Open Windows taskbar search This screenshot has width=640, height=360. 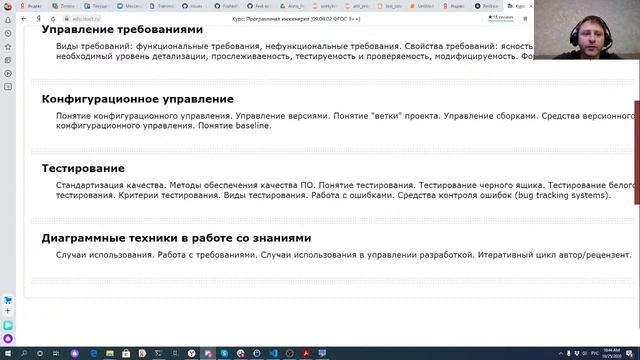pos(24,353)
